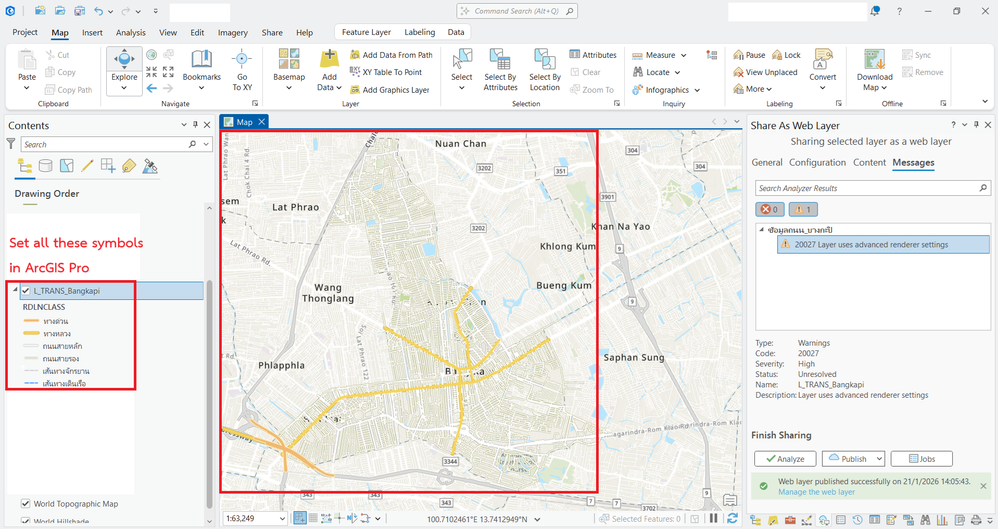Switch to List By Selection view
This screenshot has height=529, width=998.
66,167
